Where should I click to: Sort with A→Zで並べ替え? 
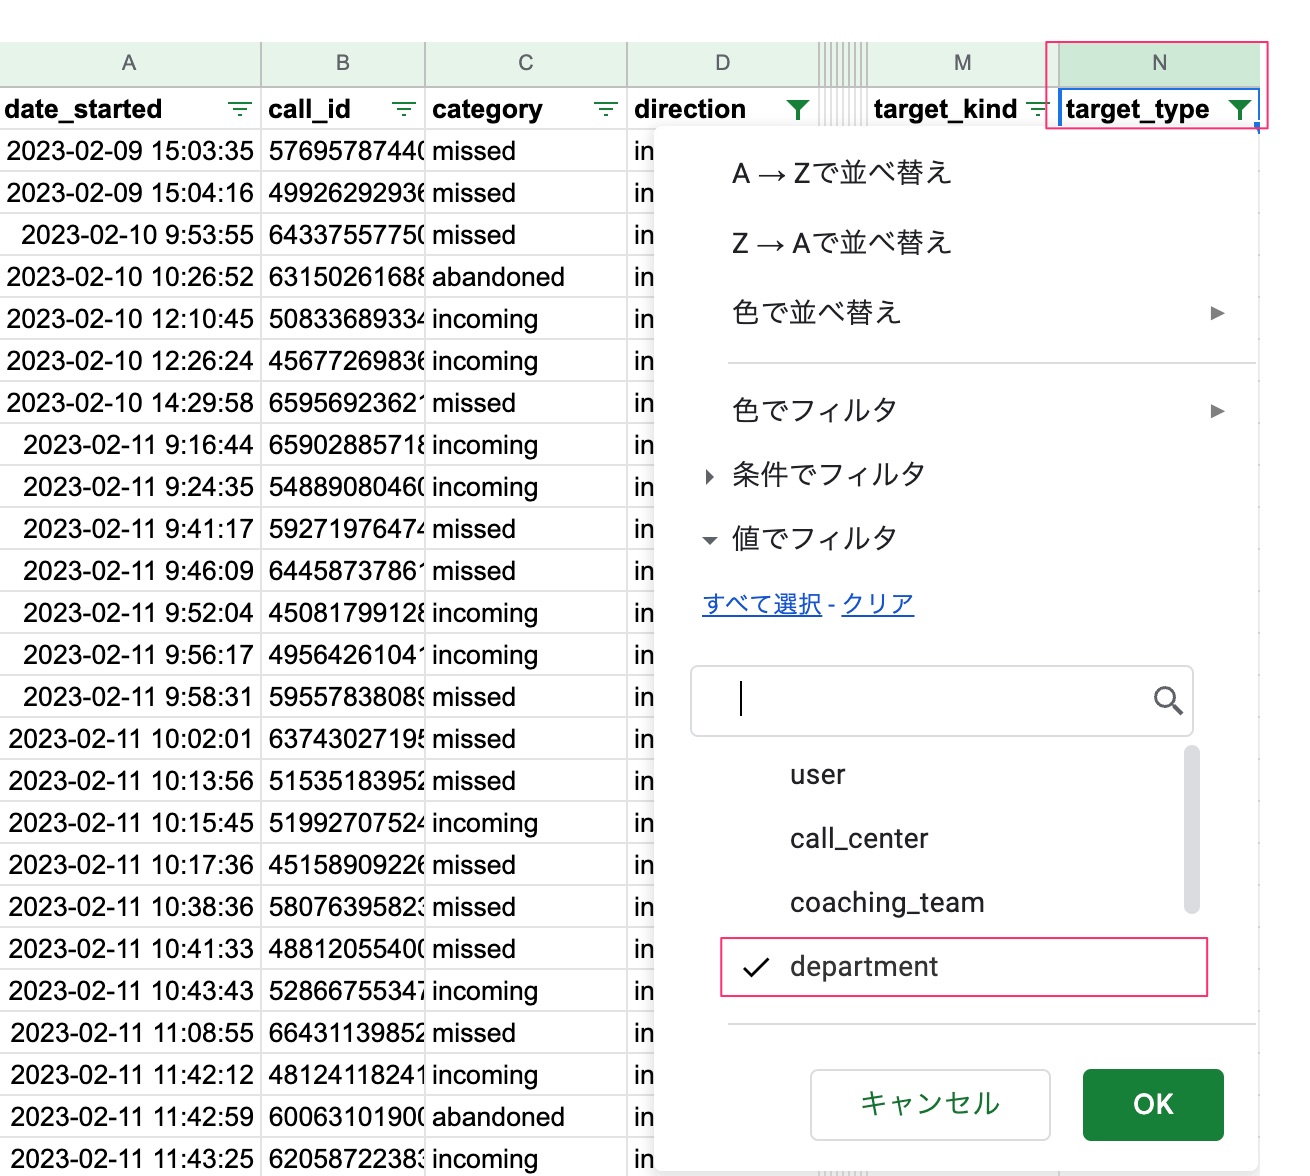coord(842,173)
